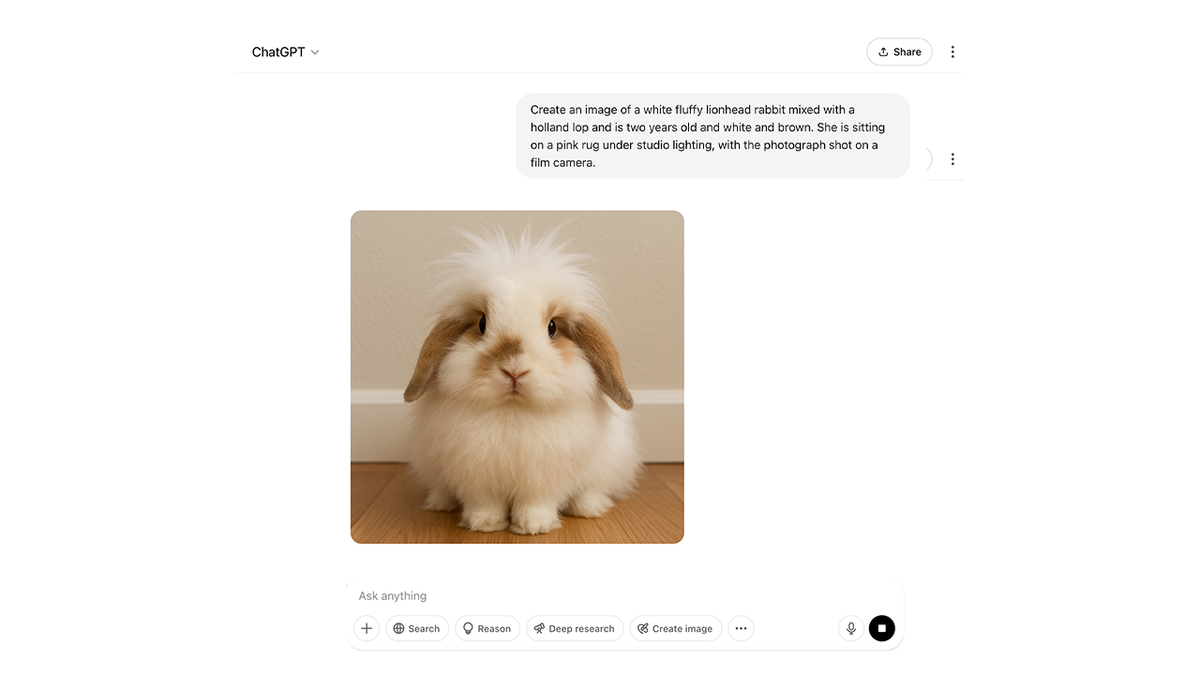Activate Create image mode
The width and height of the screenshot is (1200, 675).
click(x=676, y=628)
